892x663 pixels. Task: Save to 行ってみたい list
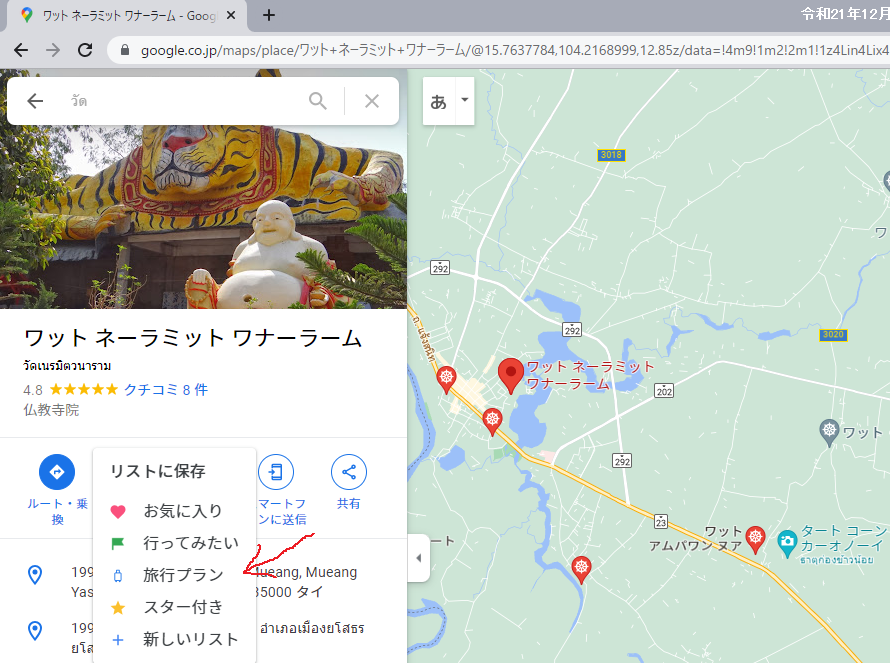pos(174,543)
